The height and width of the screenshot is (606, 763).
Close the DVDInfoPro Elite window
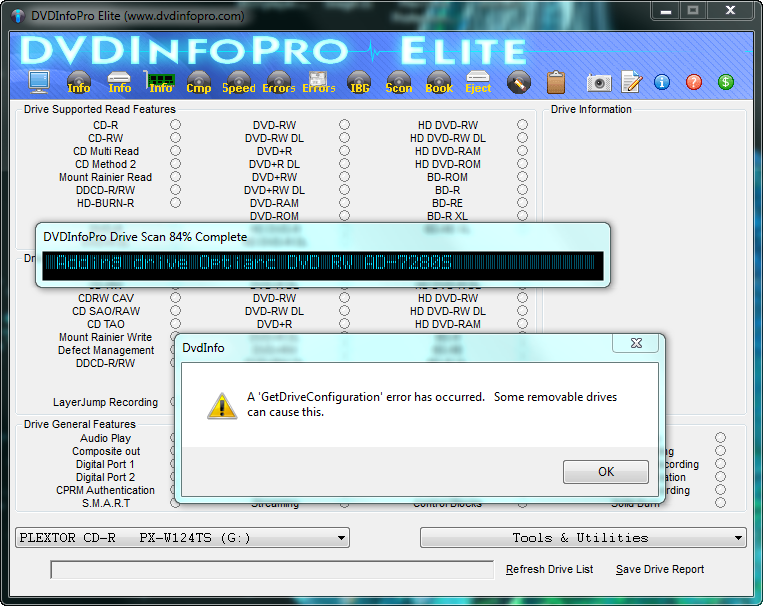[x=730, y=11]
